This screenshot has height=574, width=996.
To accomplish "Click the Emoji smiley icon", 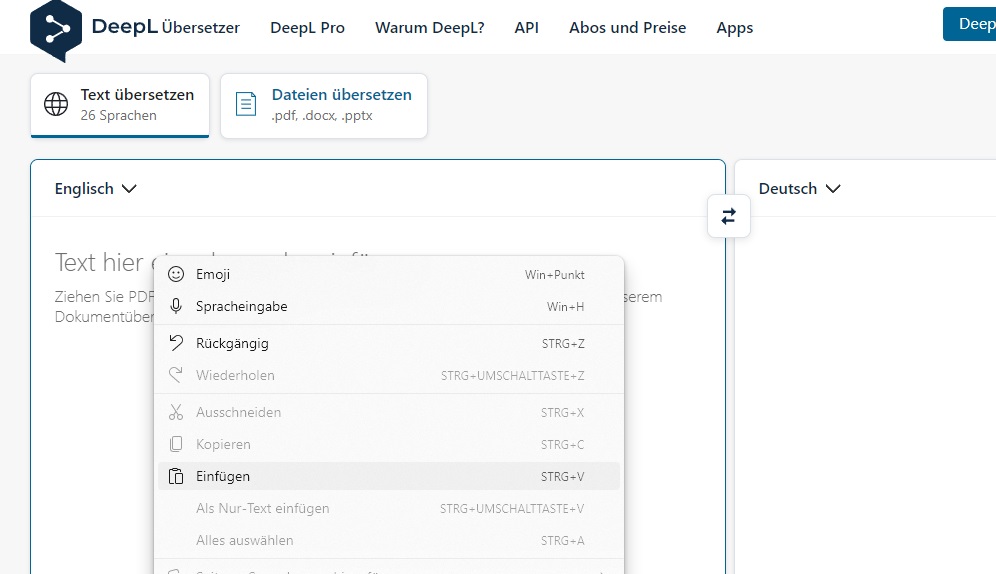I will pos(176,274).
